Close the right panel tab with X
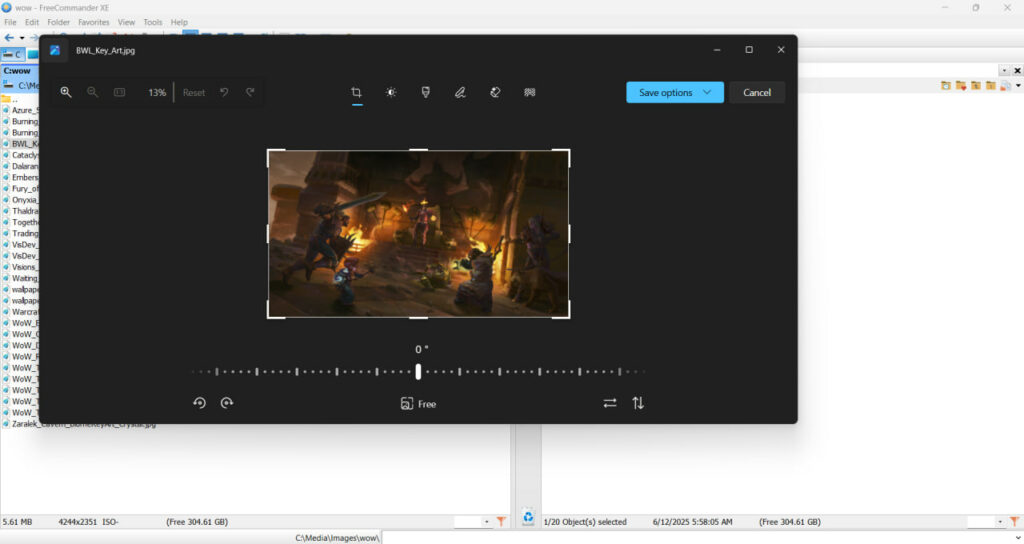1024x544 pixels. 1017,71
